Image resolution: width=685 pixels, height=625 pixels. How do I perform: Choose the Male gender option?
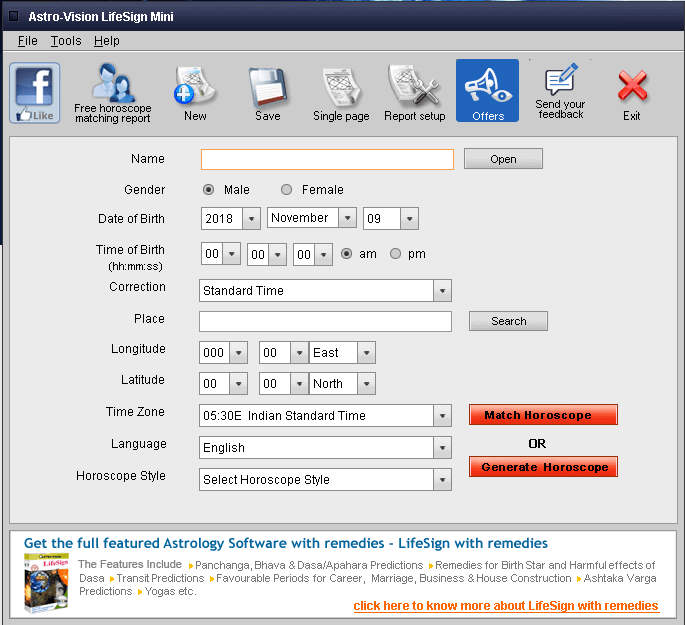coord(209,190)
